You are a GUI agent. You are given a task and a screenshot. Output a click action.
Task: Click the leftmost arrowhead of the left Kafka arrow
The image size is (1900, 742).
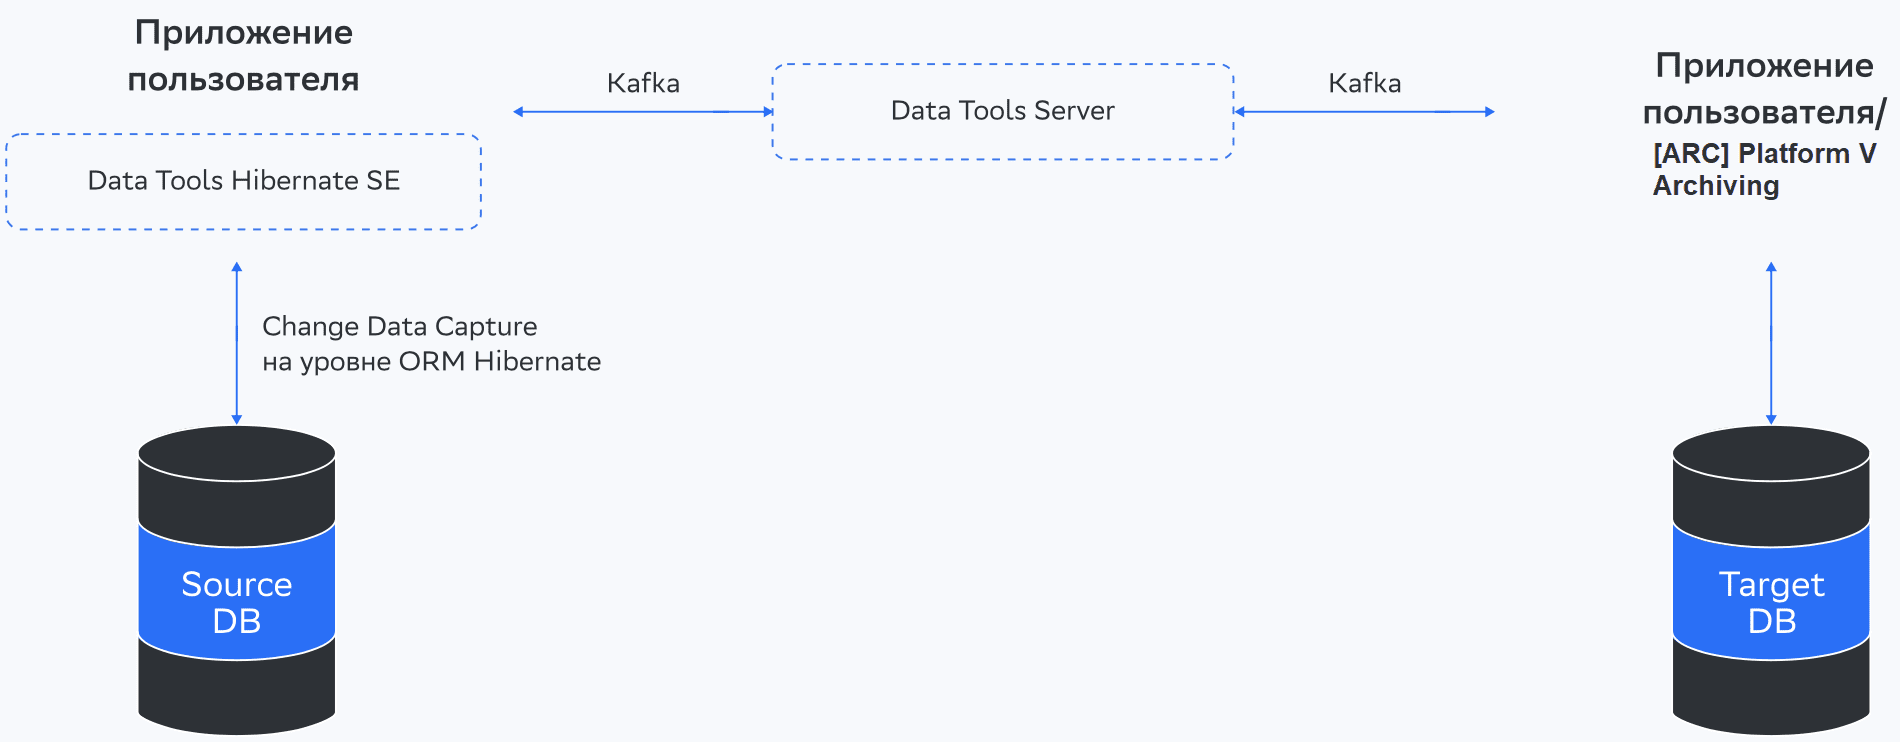[518, 112]
